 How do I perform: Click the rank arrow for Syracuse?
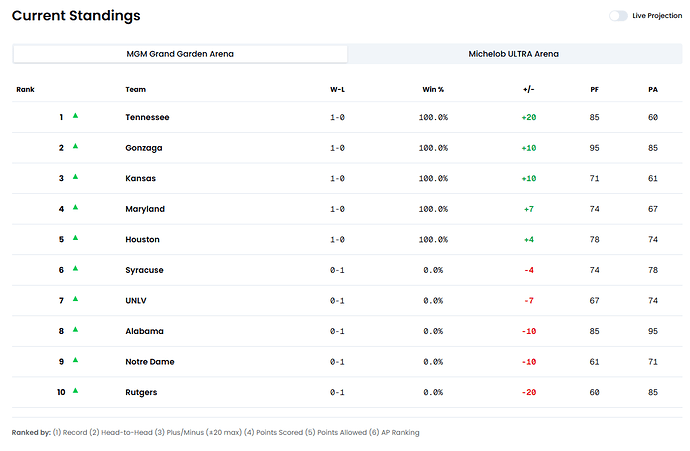point(75,269)
